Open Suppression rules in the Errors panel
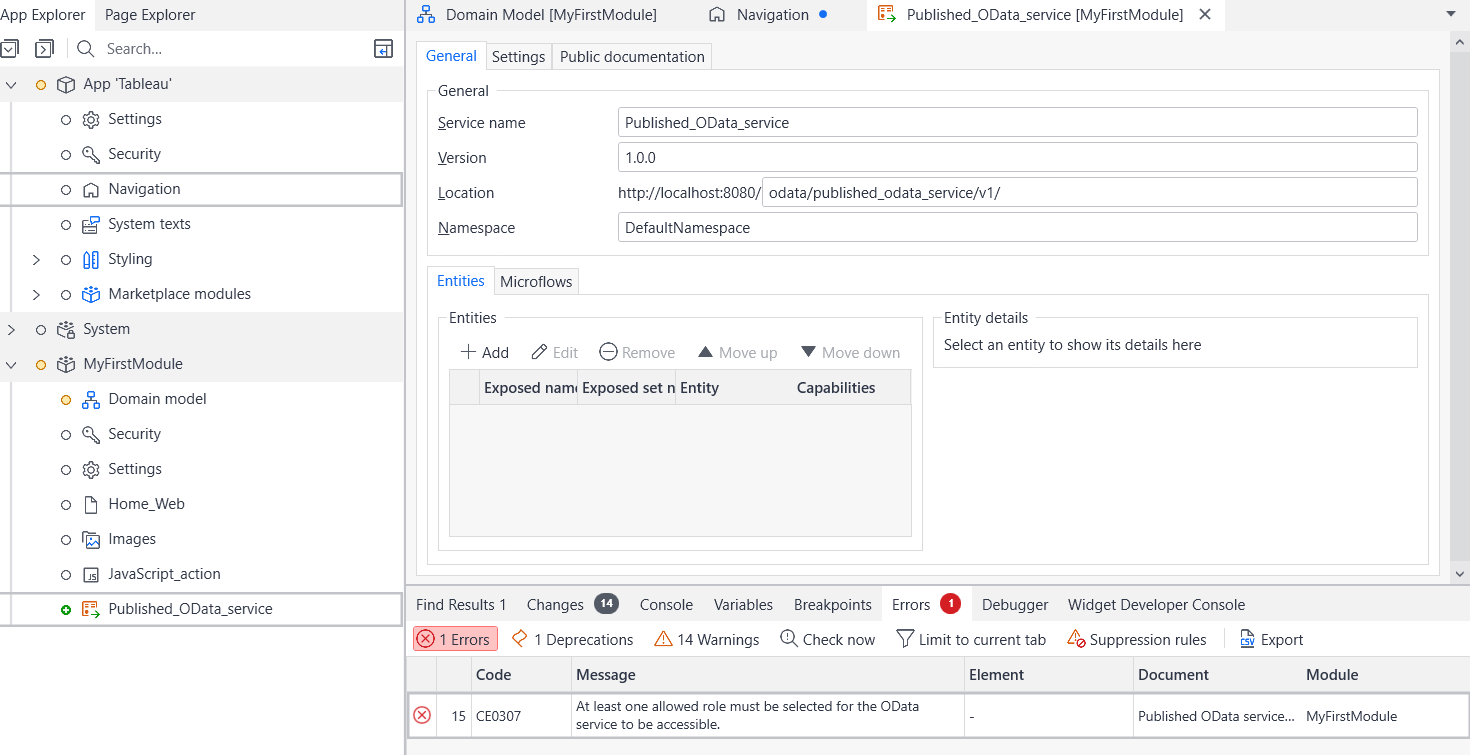Image resolution: width=1470 pixels, height=755 pixels. pyautogui.click(x=1137, y=639)
